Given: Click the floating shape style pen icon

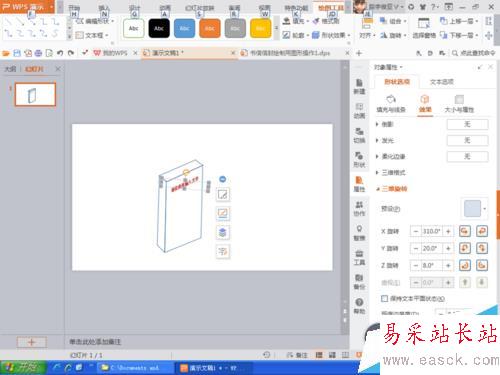Looking at the screenshot, I should click(x=223, y=195).
